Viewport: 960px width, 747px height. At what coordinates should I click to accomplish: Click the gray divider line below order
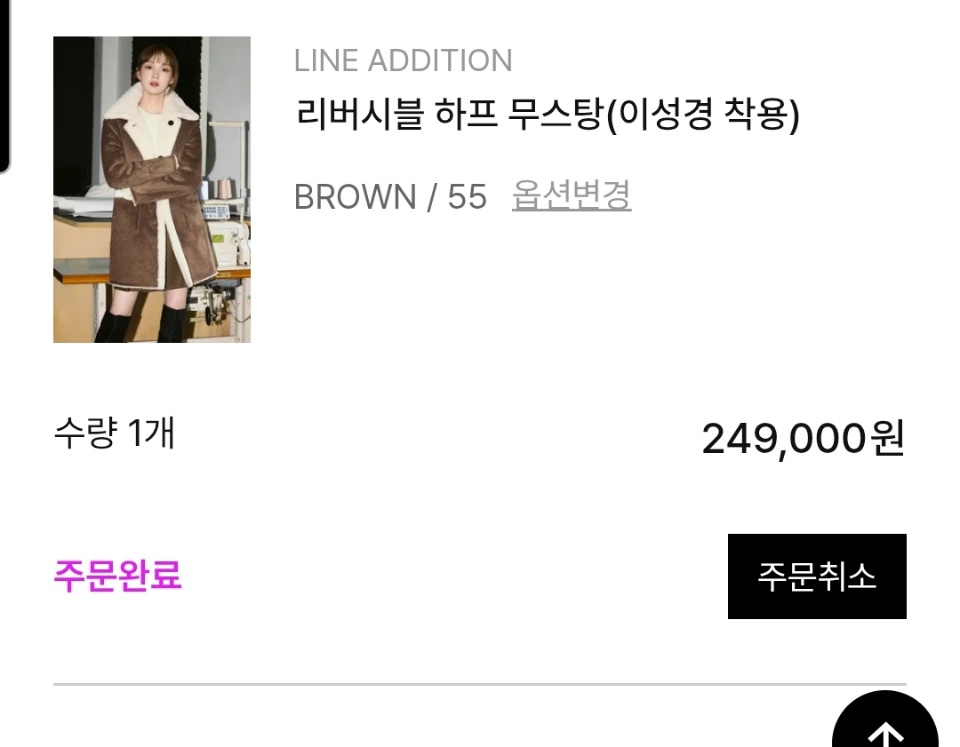coord(480,684)
